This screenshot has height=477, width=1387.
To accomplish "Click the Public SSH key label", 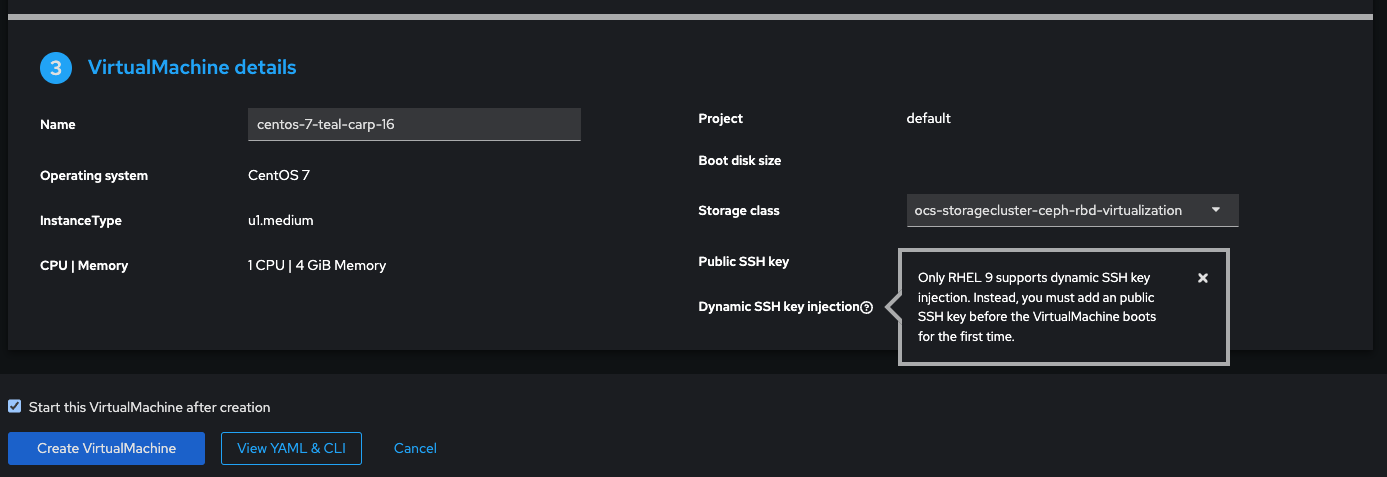I will click(743, 262).
